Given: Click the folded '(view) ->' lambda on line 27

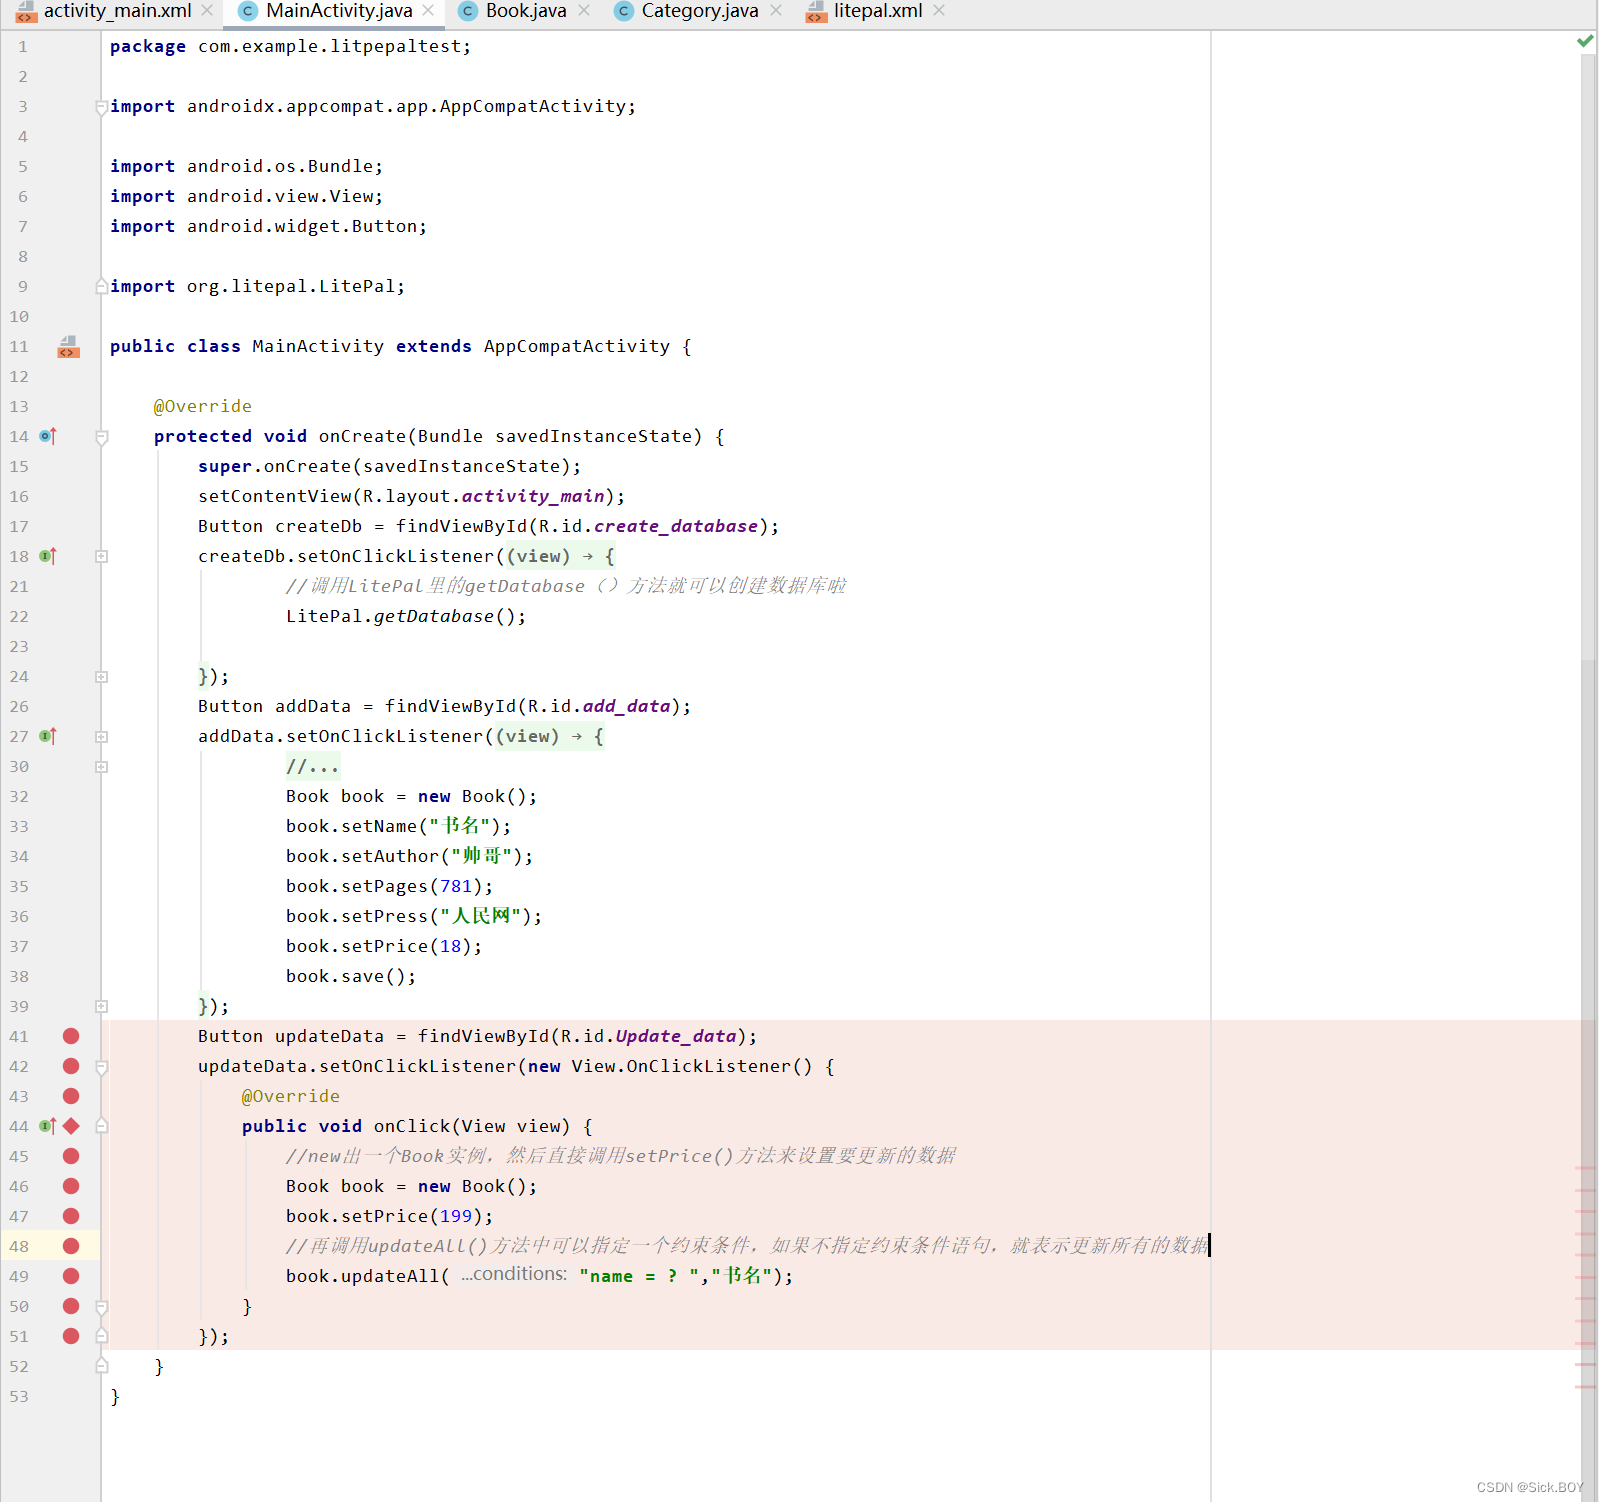Looking at the screenshot, I should (x=550, y=736).
